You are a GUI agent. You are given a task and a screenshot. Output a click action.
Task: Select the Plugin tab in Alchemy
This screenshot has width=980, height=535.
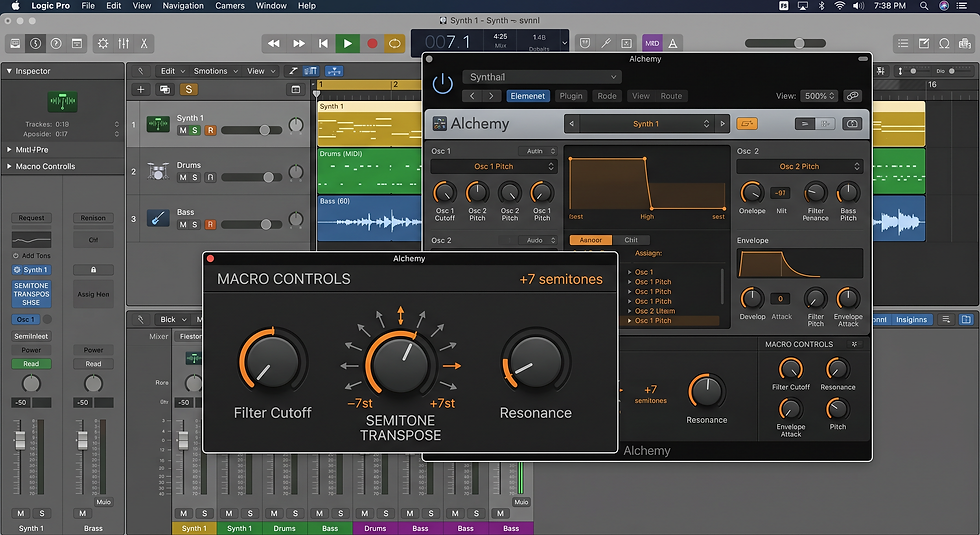tap(571, 96)
